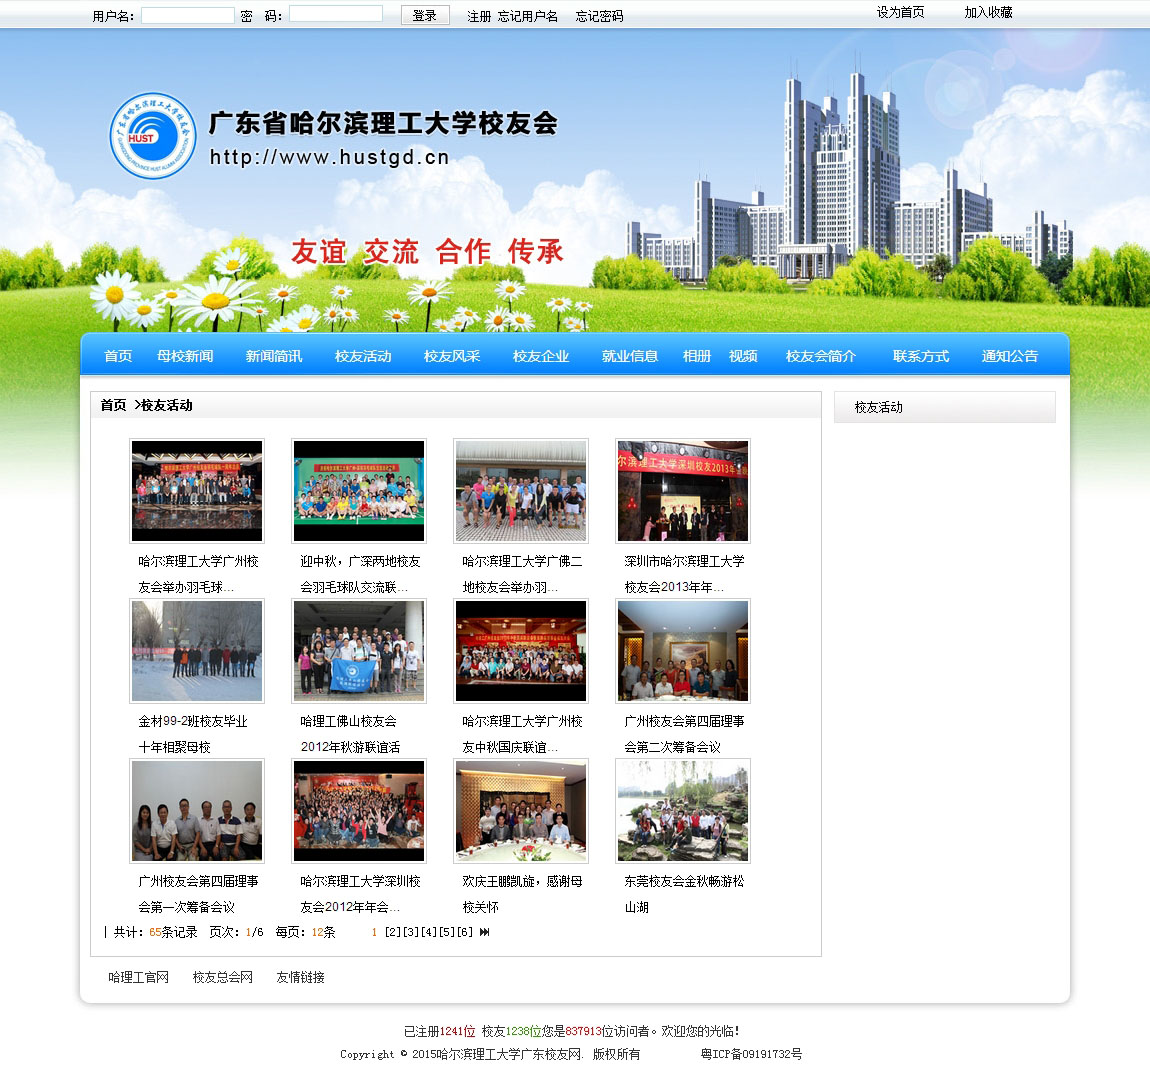Open the 哈理工官网 footer link
Viewport: 1150px width, 1092px height.
139,978
